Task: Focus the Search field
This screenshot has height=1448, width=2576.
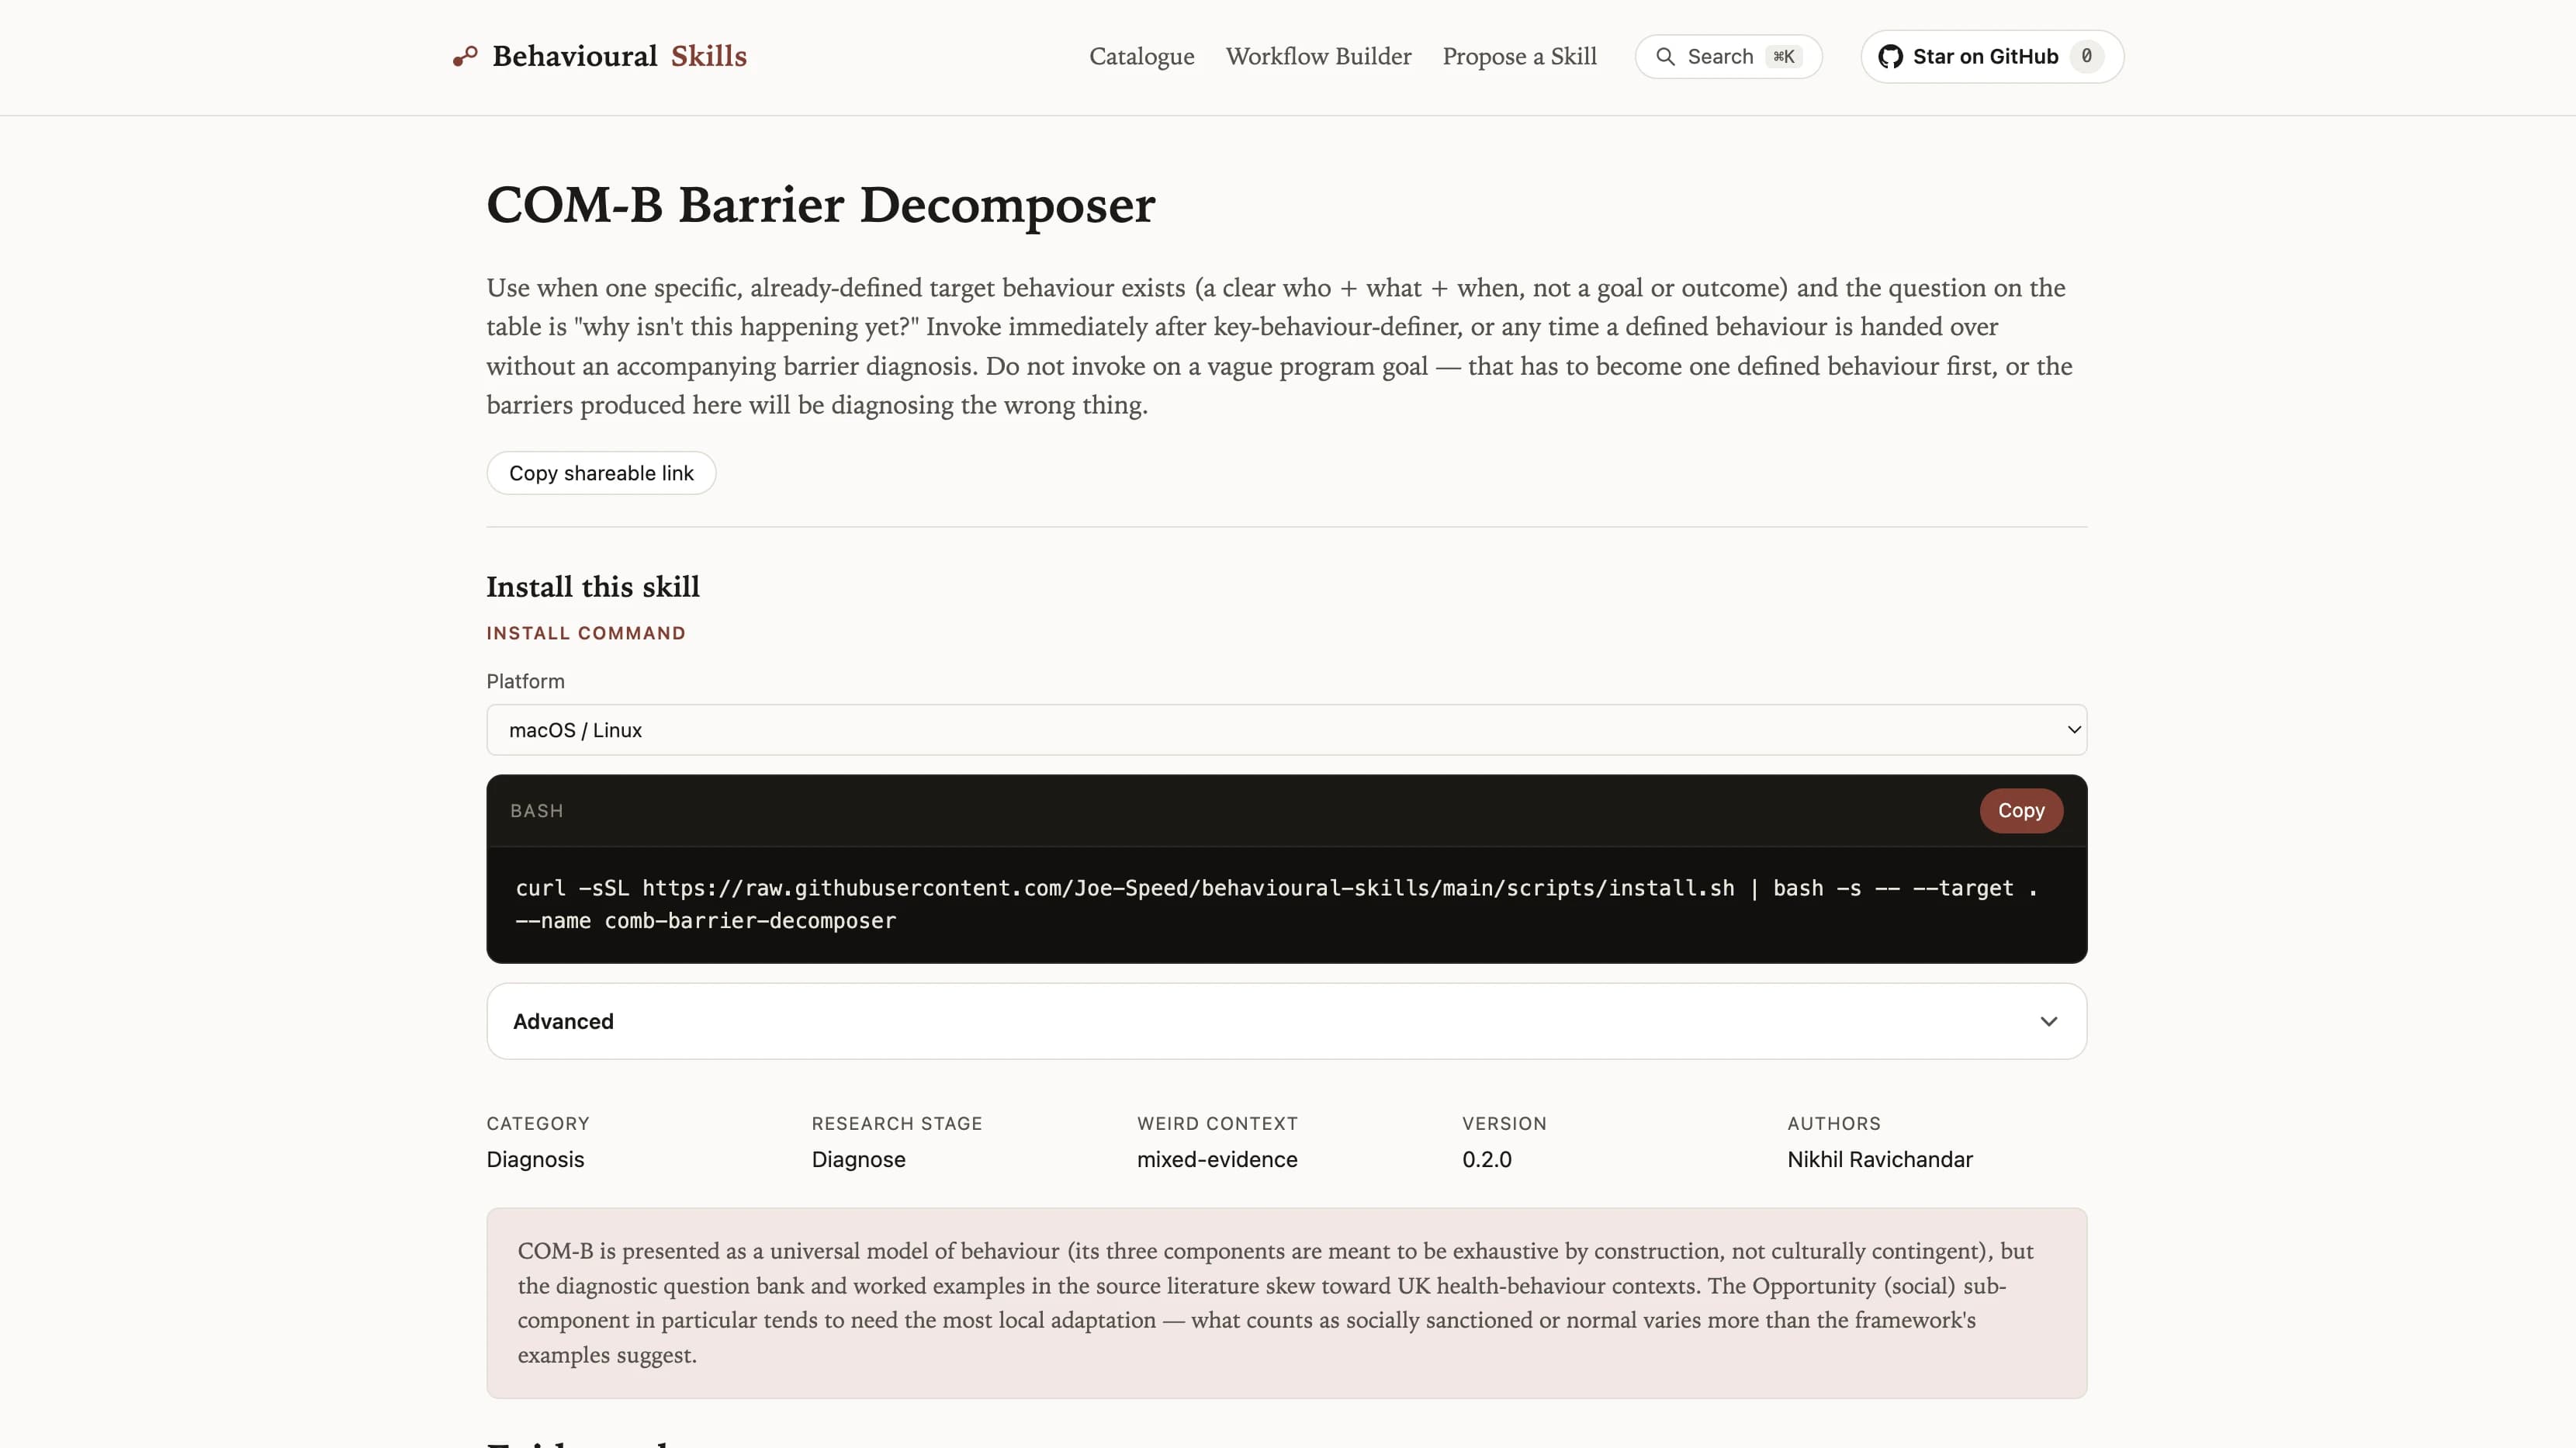Action: [x=1728, y=57]
